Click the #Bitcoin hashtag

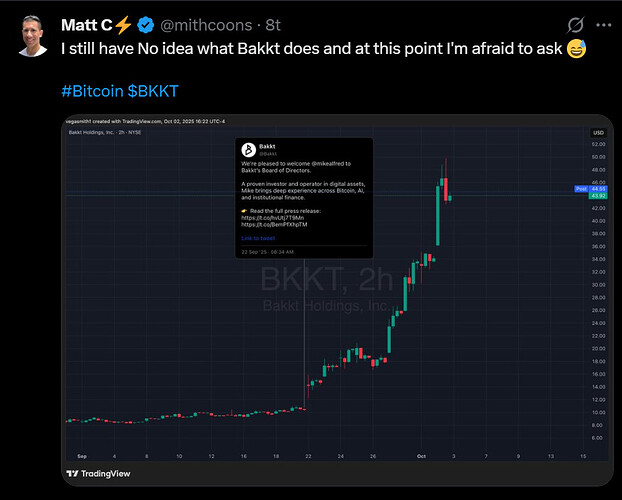(92, 91)
